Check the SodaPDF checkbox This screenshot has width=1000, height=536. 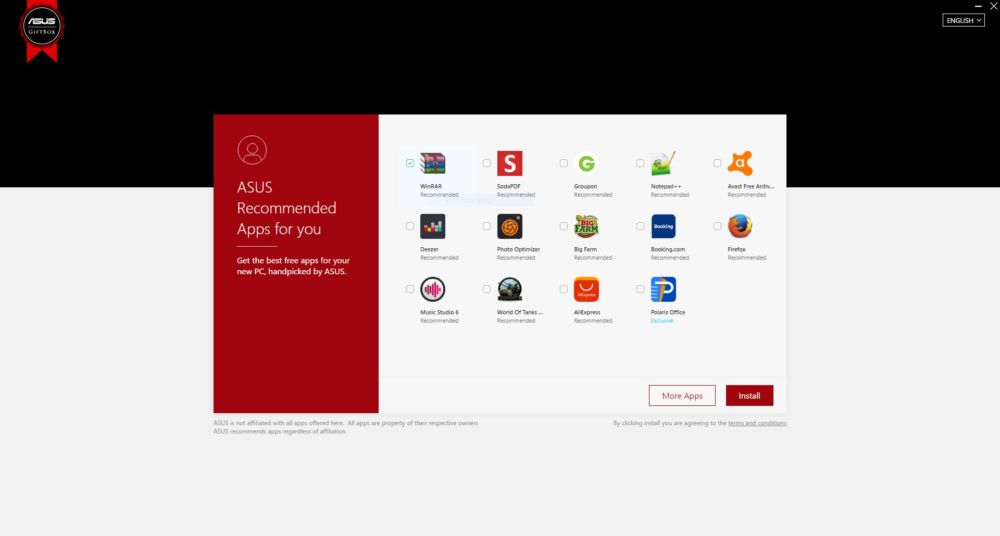coord(487,163)
